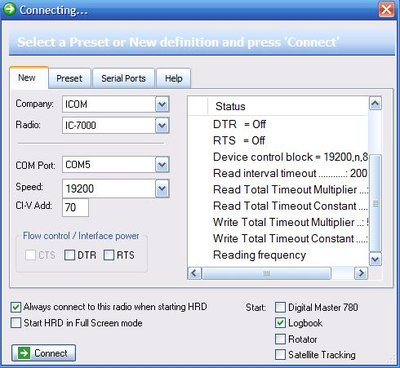The width and height of the screenshot is (400, 368).
Task: Click the Status list scroll up arrow
Action: pyautogui.click(x=375, y=104)
